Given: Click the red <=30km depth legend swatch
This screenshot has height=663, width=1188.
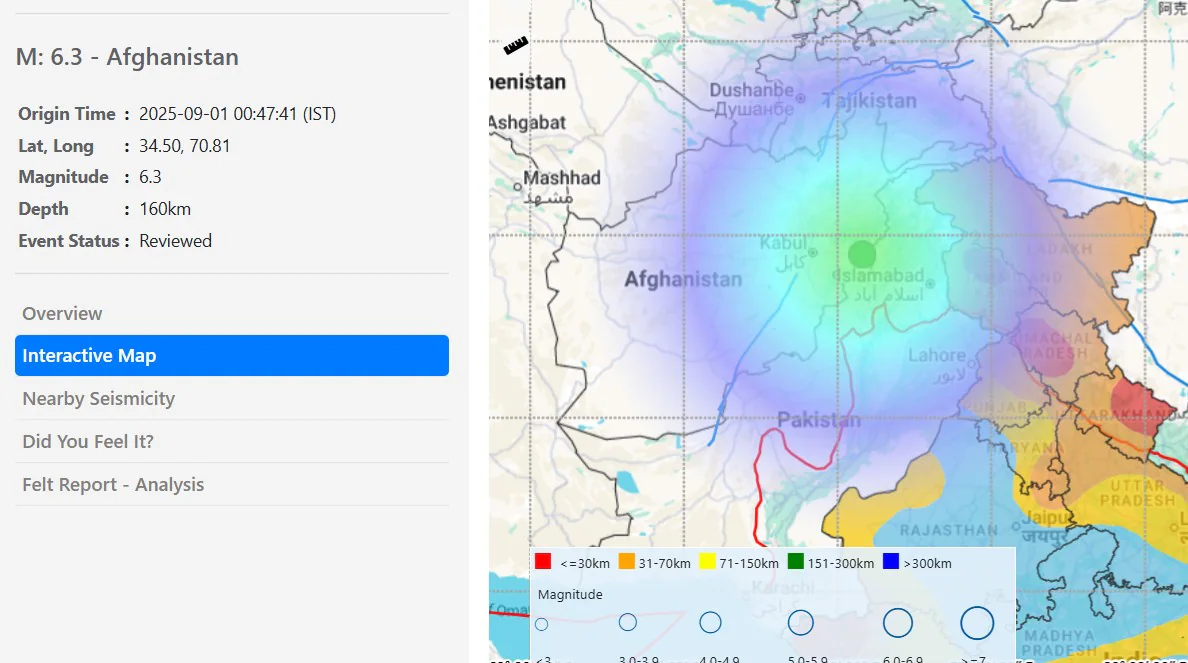Looking at the screenshot, I should coord(542,561).
